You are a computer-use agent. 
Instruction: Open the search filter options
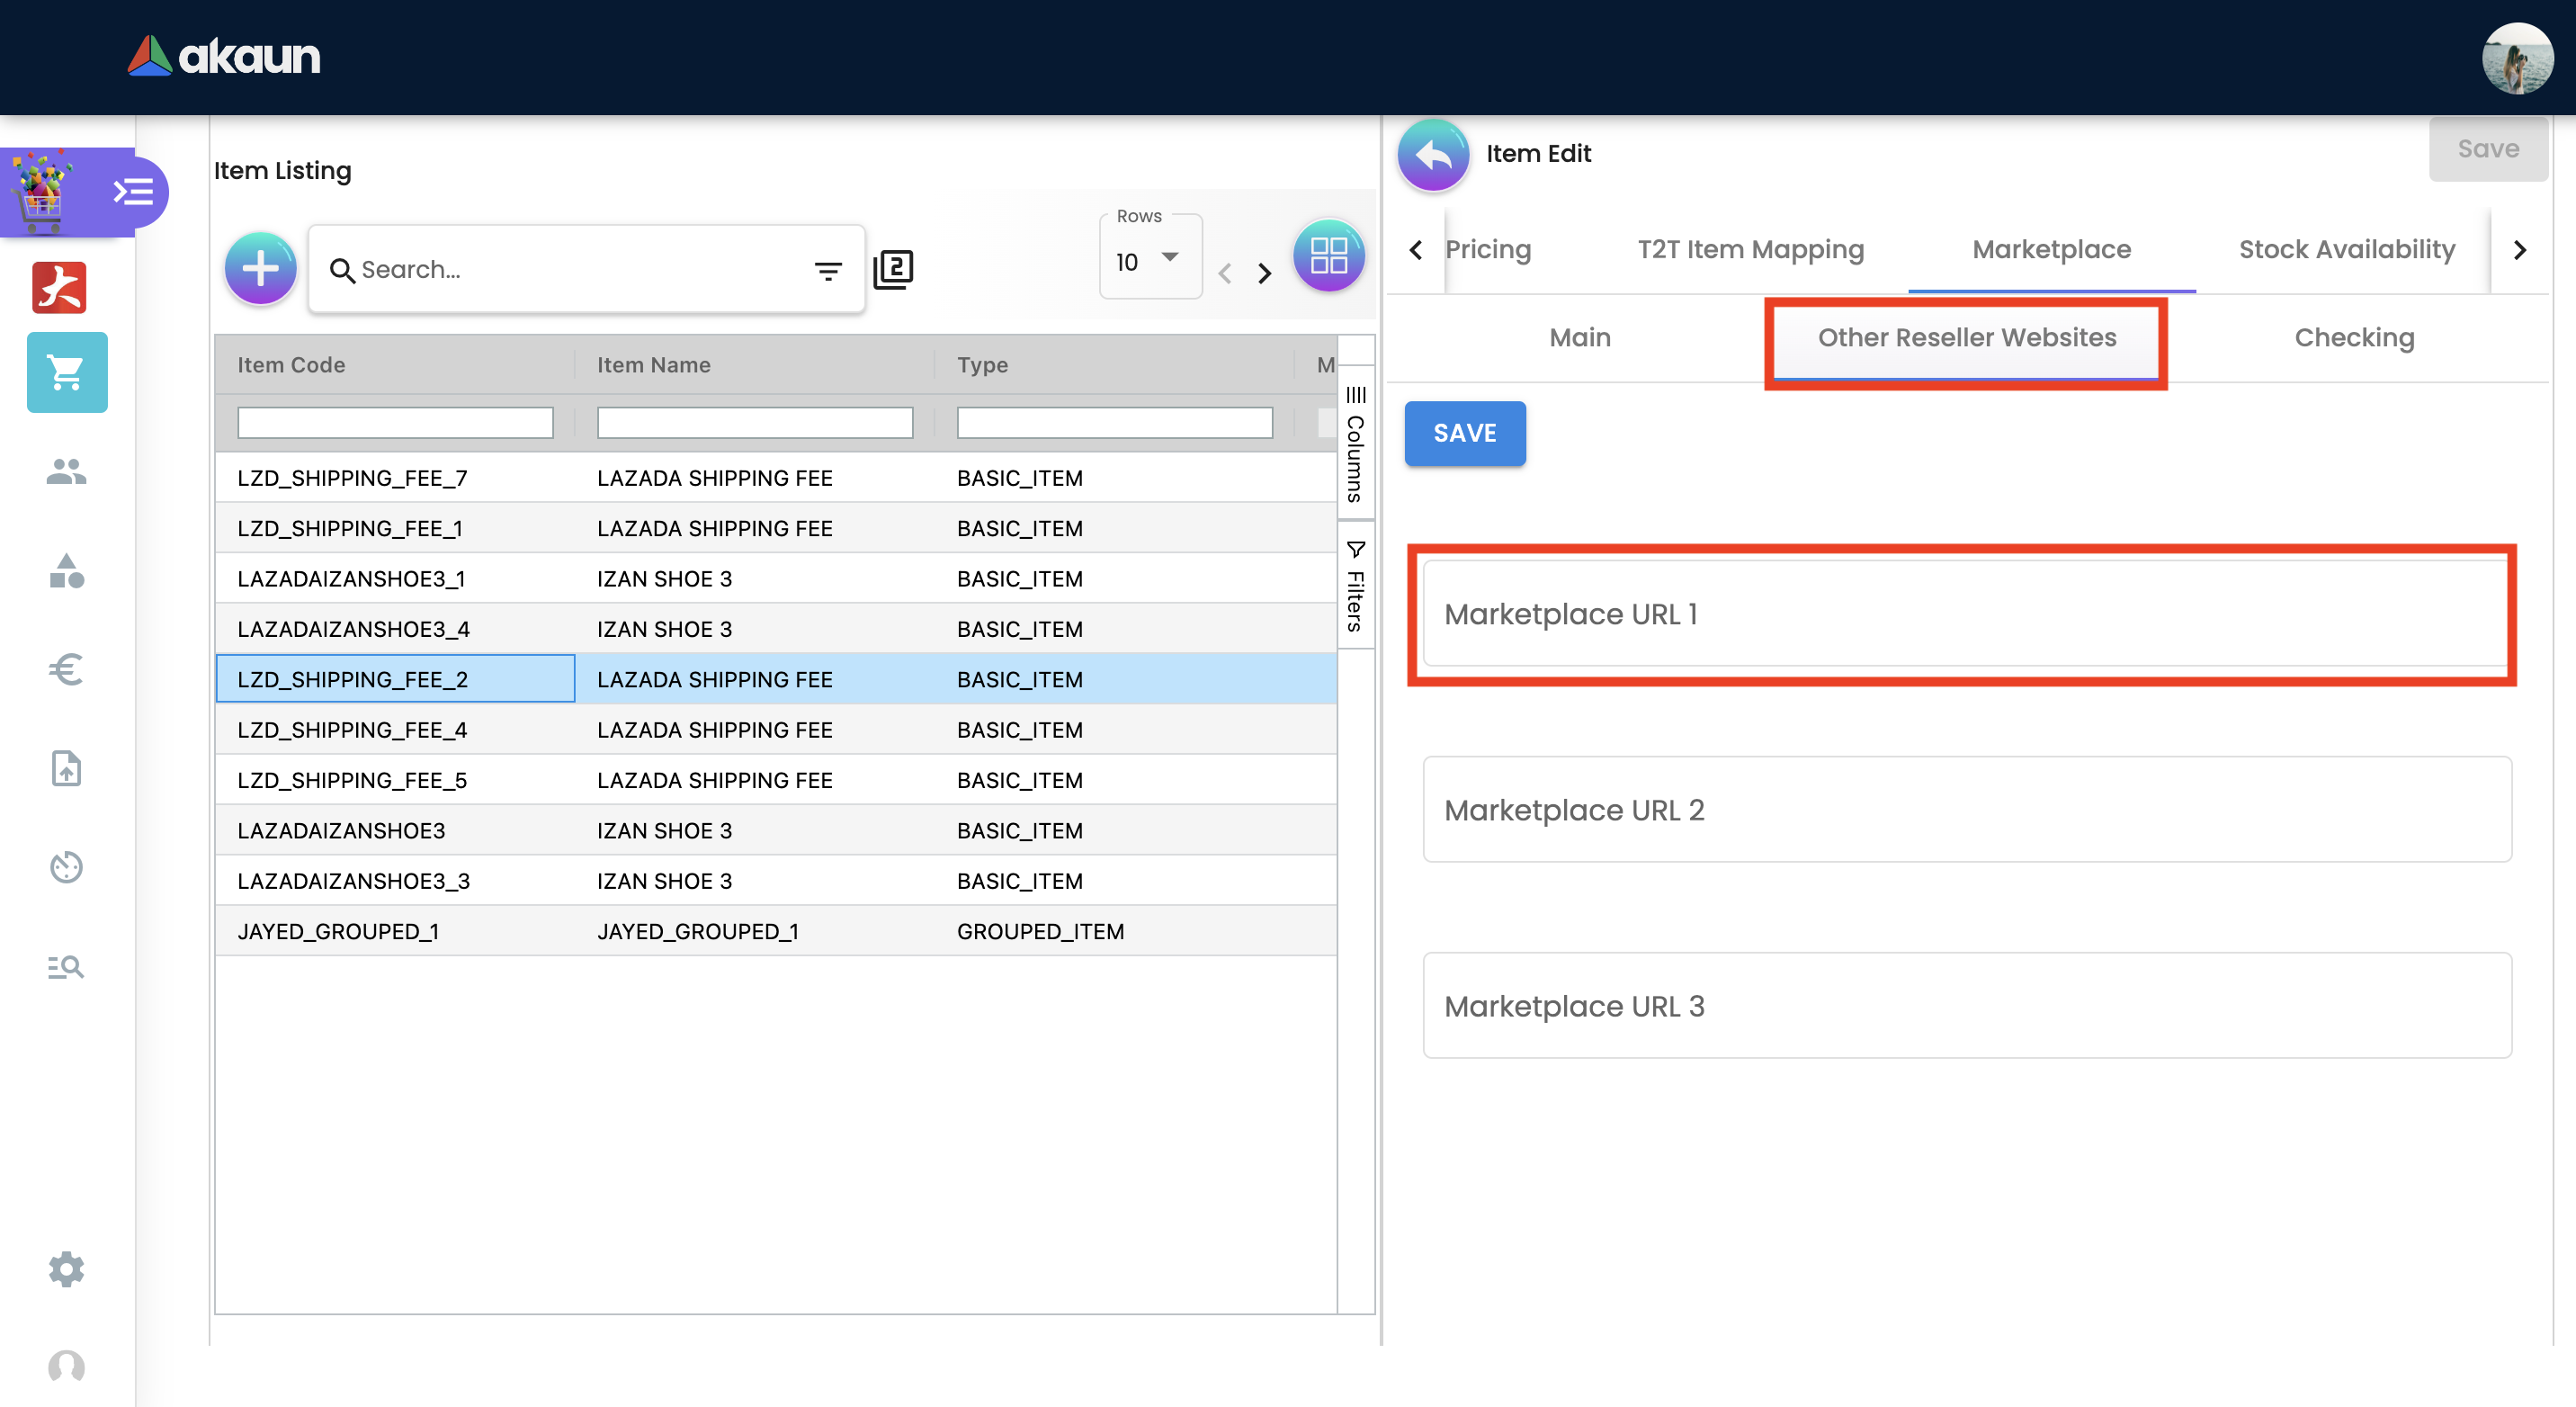[x=827, y=270]
